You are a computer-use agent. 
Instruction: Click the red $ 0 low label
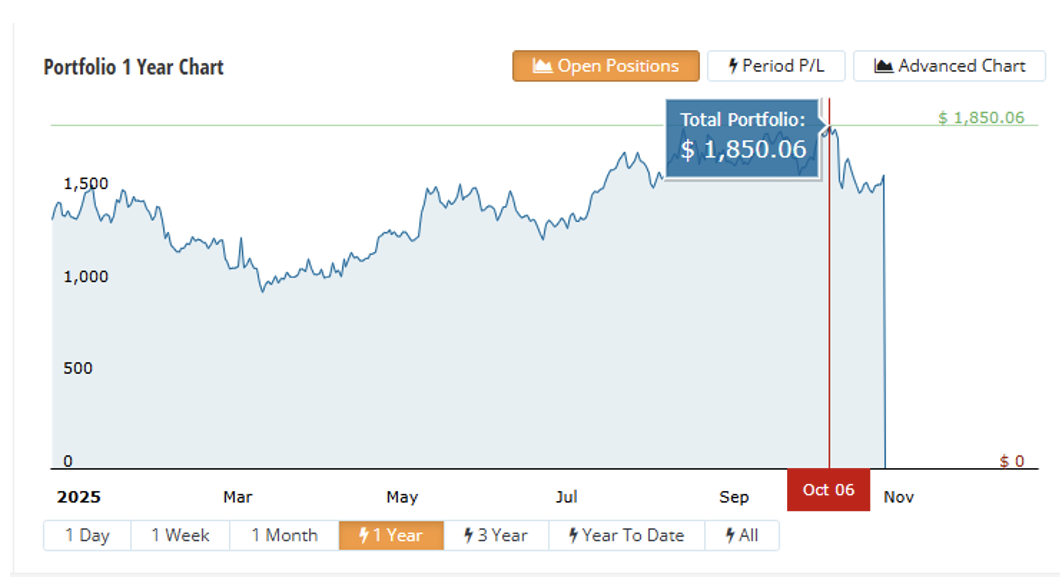coord(1012,461)
